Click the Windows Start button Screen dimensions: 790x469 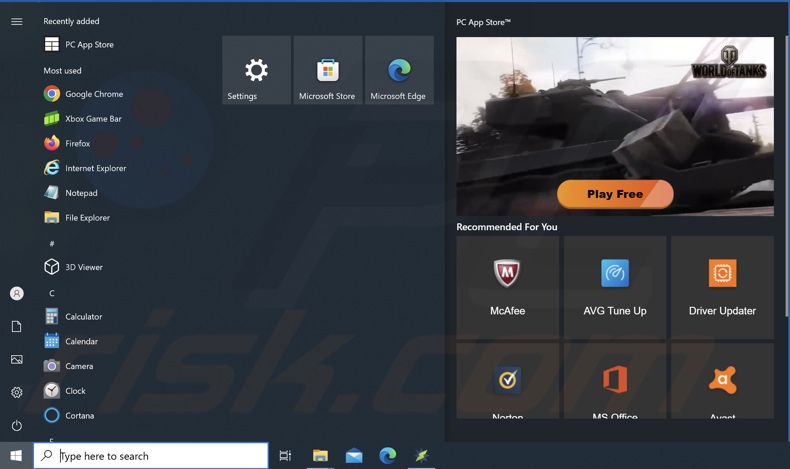(x=16, y=455)
